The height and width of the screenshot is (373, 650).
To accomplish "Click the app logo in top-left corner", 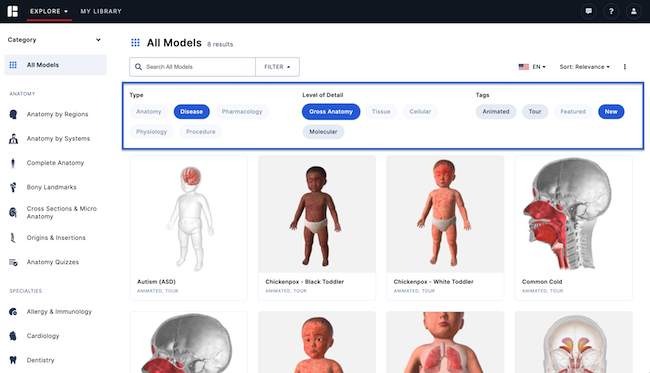I will pyautogui.click(x=13, y=11).
